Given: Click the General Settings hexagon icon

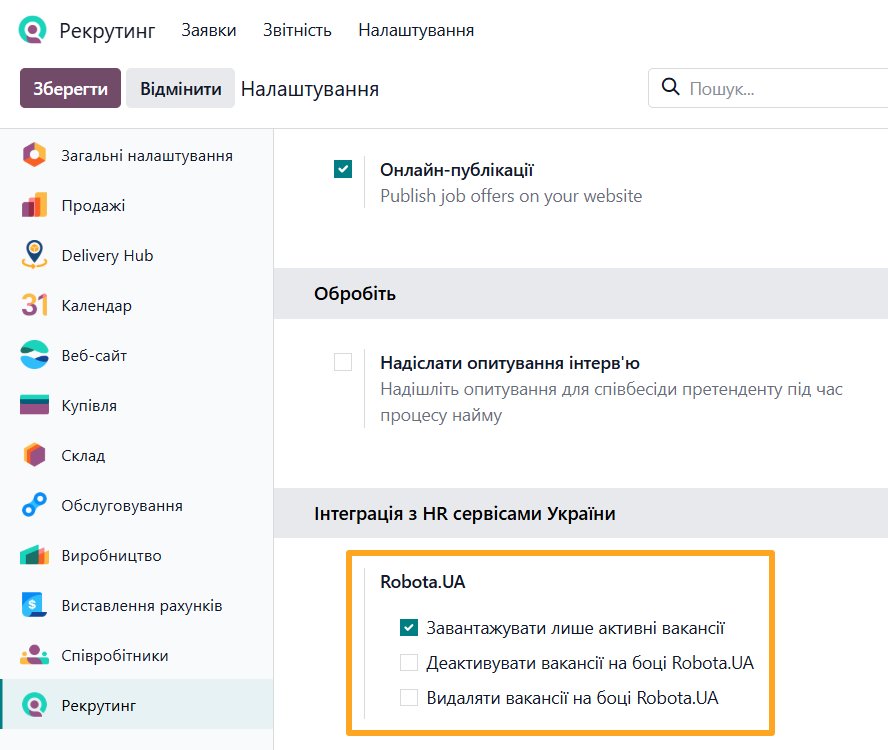Looking at the screenshot, I should pyautogui.click(x=35, y=155).
